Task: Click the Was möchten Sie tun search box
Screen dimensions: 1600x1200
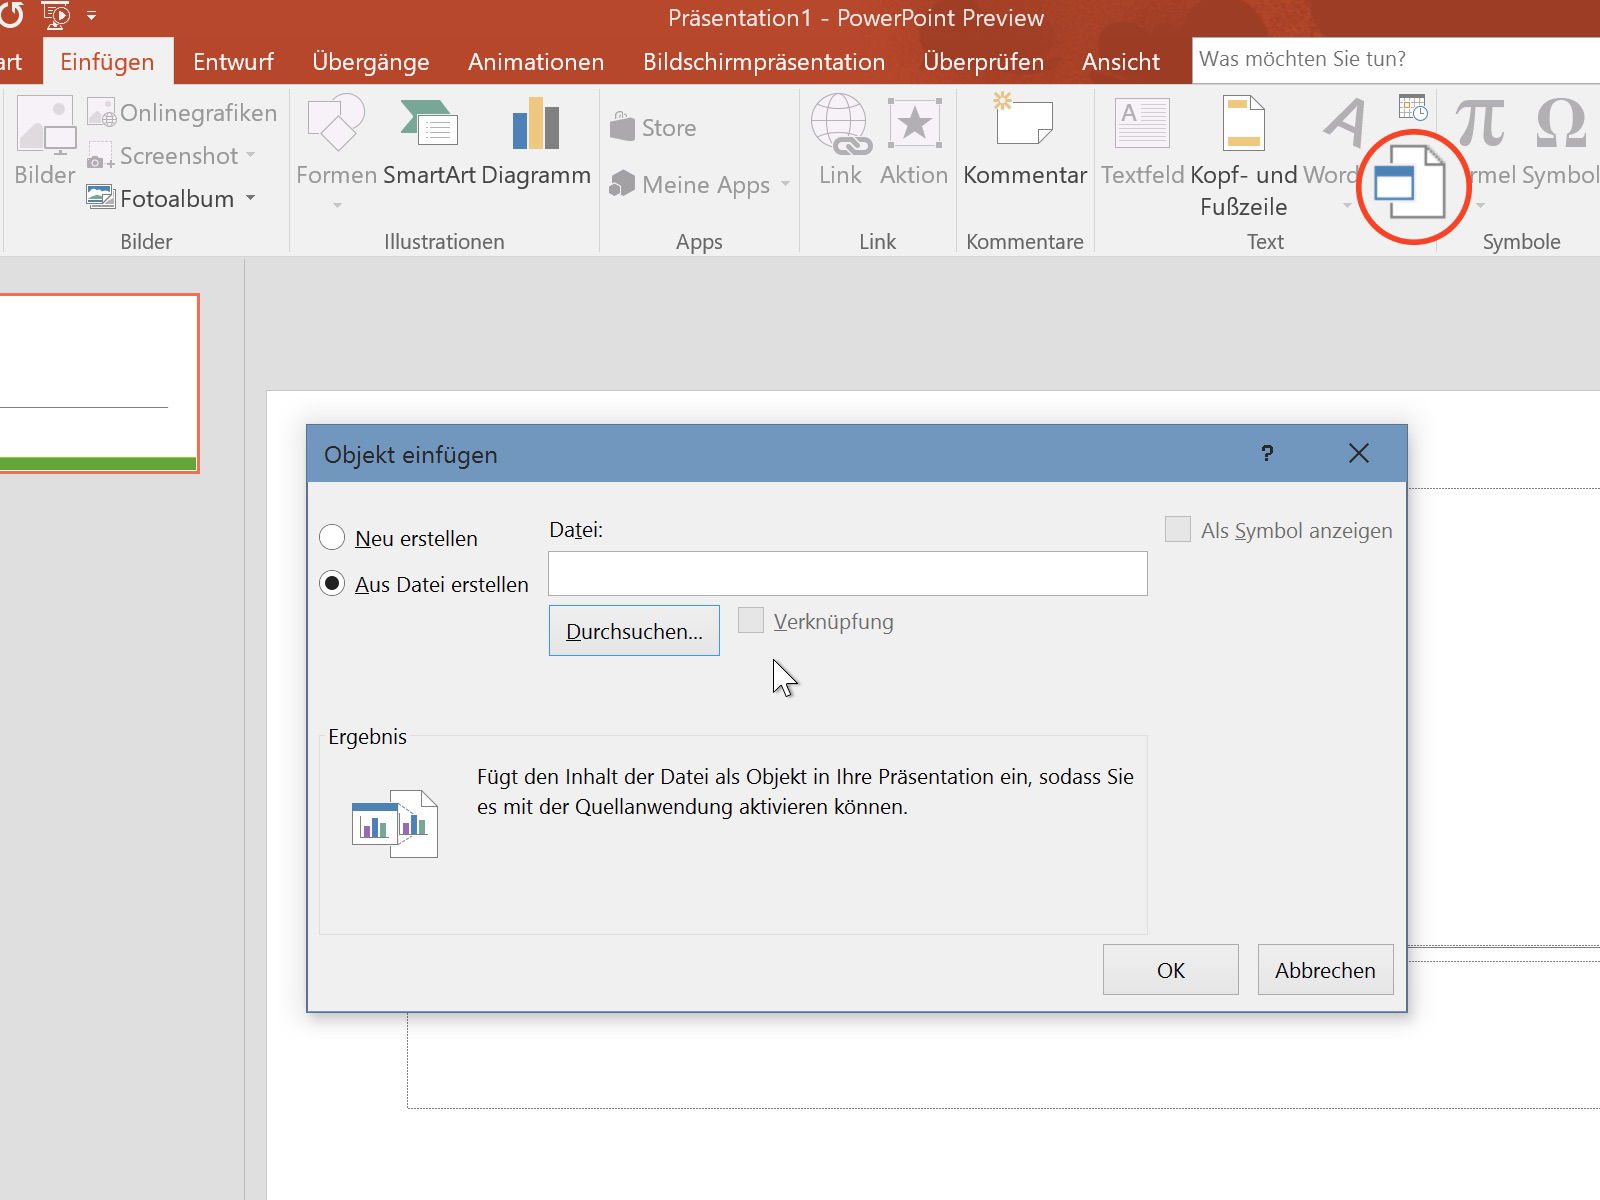Action: tap(1396, 59)
